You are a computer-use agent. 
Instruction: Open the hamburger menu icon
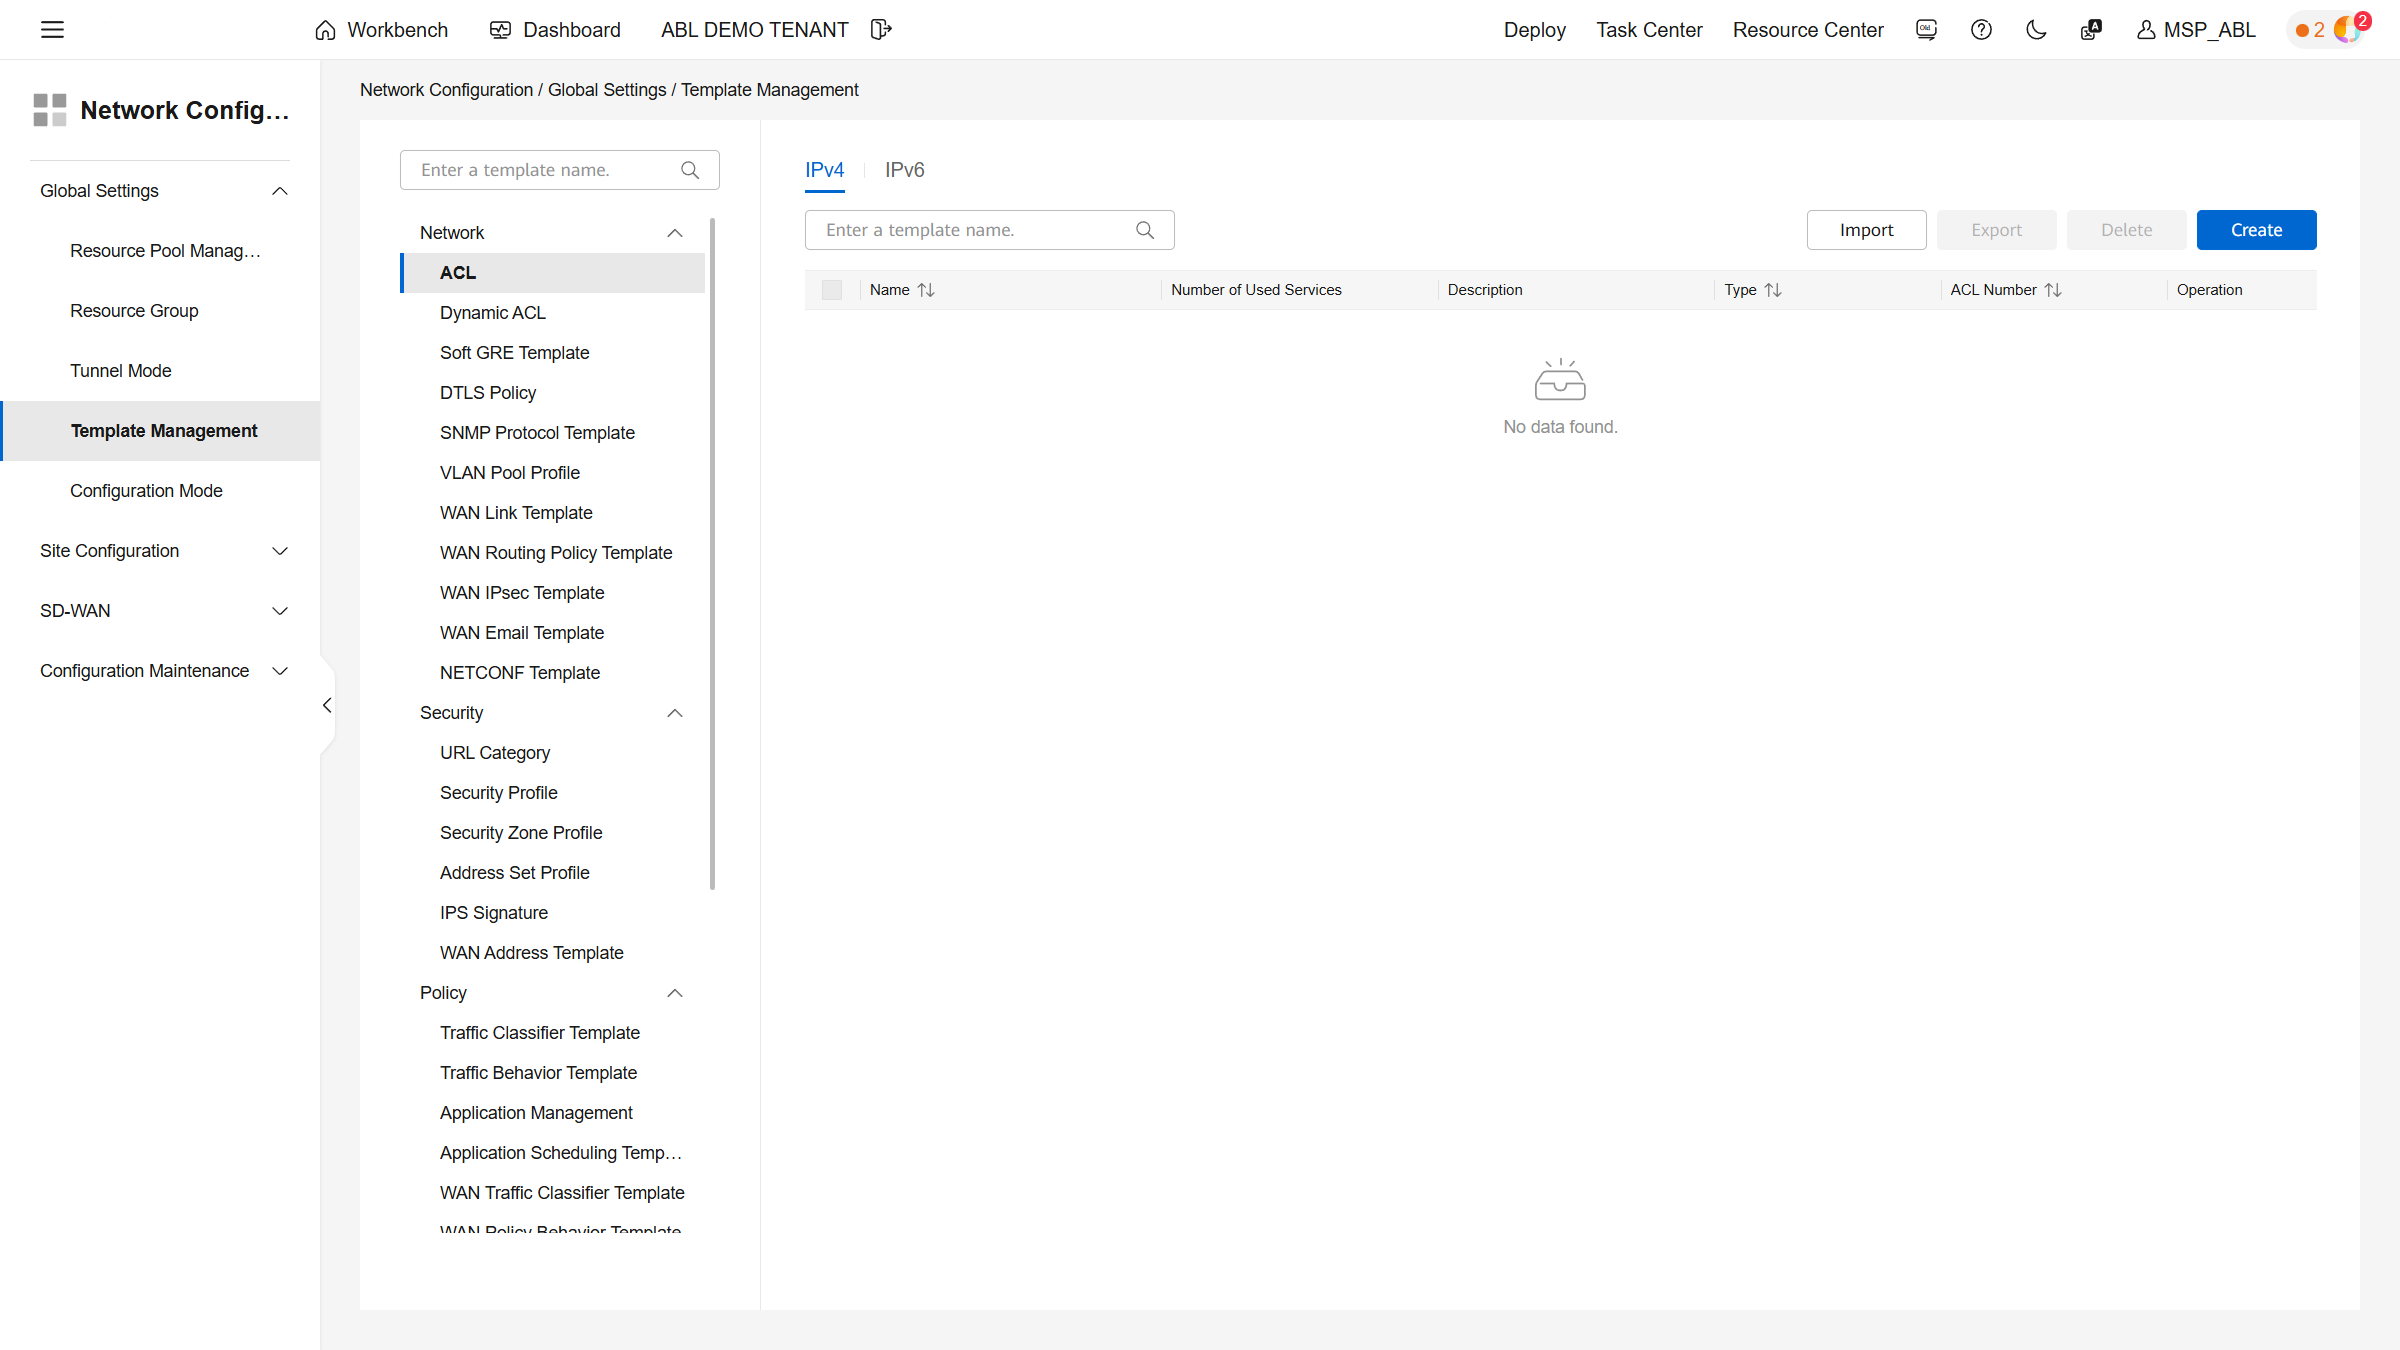pyautogui.click(x=52, y=30)
